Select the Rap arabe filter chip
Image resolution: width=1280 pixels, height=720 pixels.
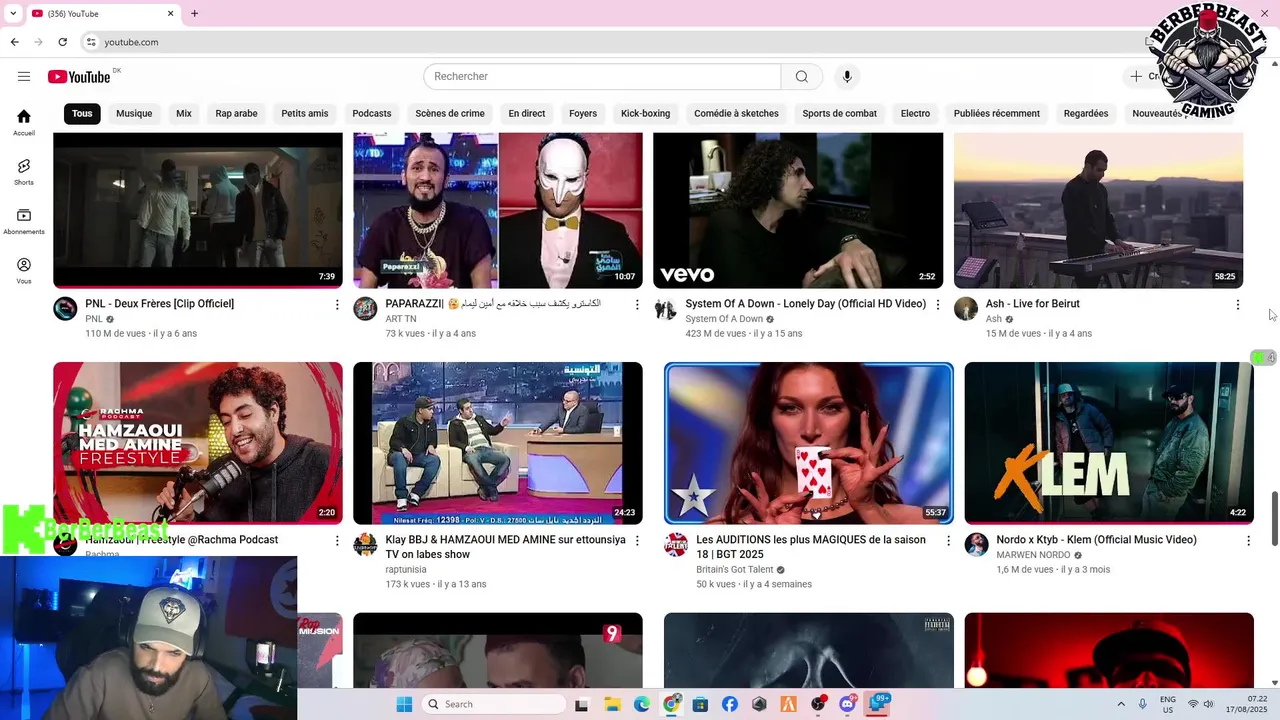[236, 114]
